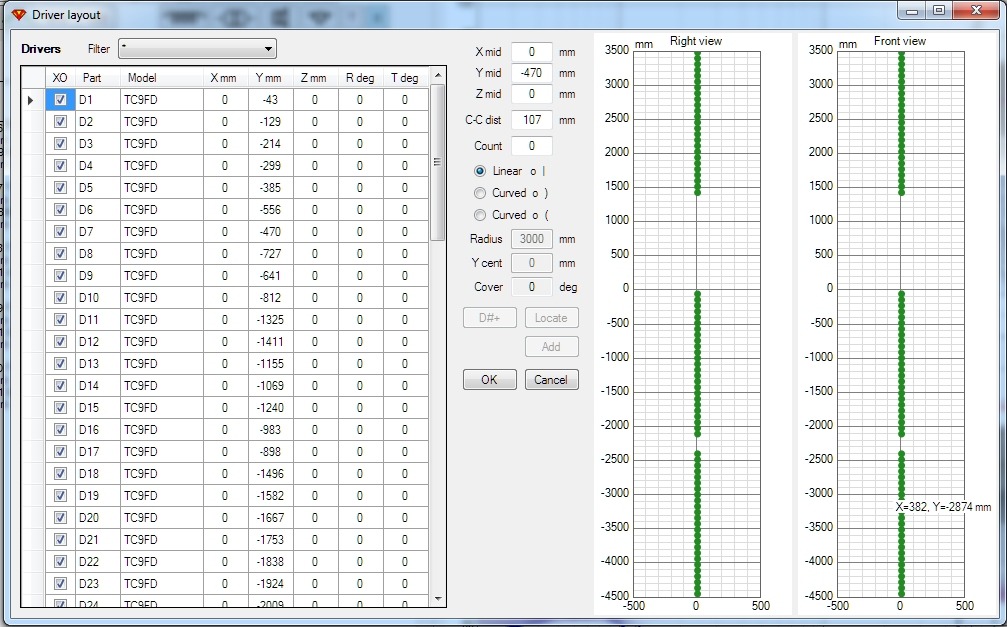Uncheck the XO checkbox for driver D1
The width and height of the screenshot is (1007, 627).
tap(60, 100)
